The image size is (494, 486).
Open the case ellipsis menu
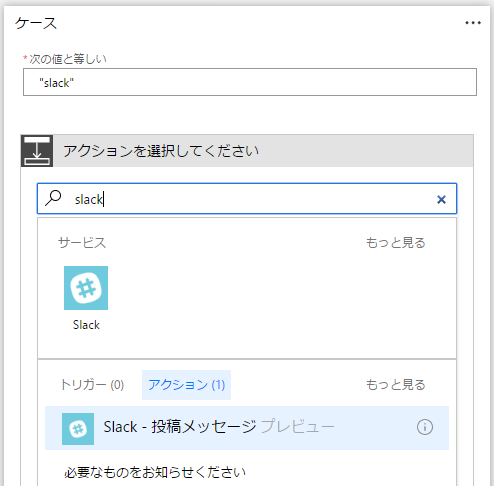click(x=473, y=23)
